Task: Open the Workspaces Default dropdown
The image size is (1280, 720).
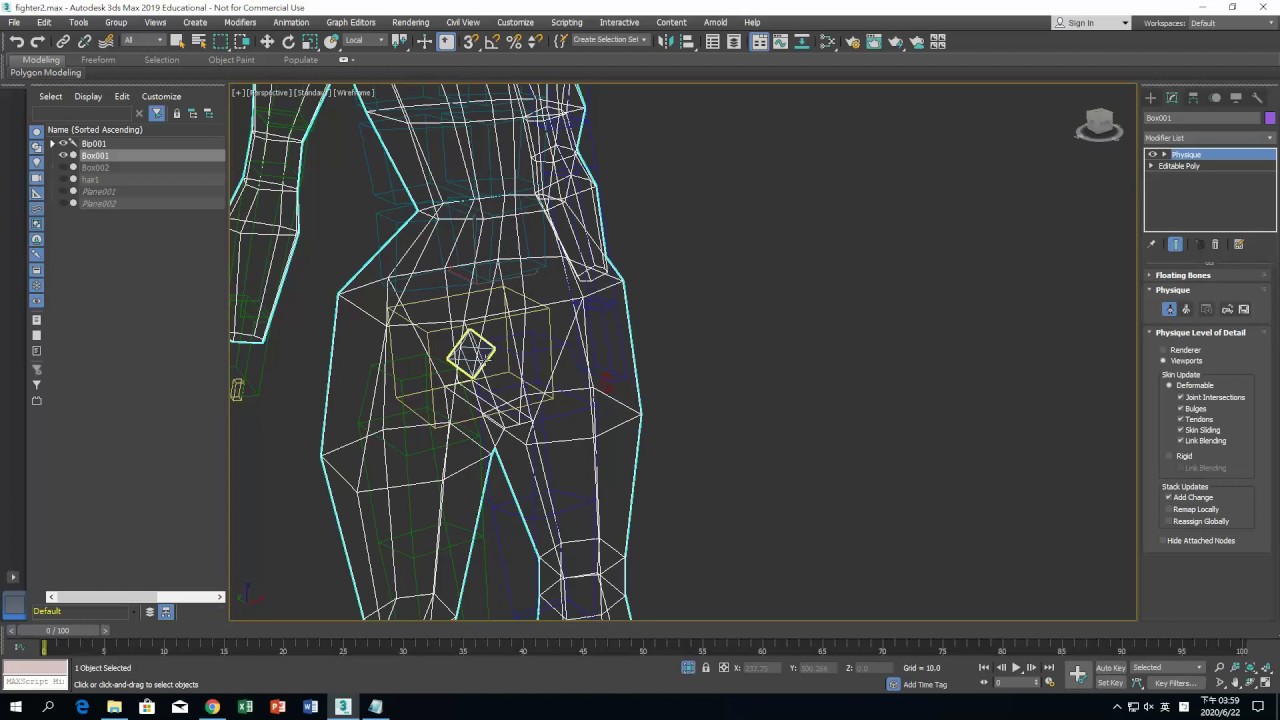Action: 1232,23
